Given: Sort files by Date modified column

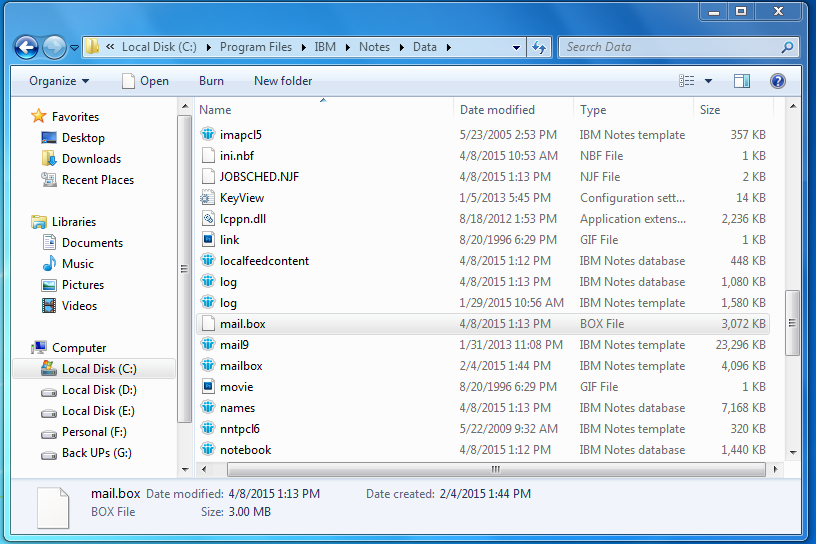Looking at the screenshot, I should [x=497, y=110].
